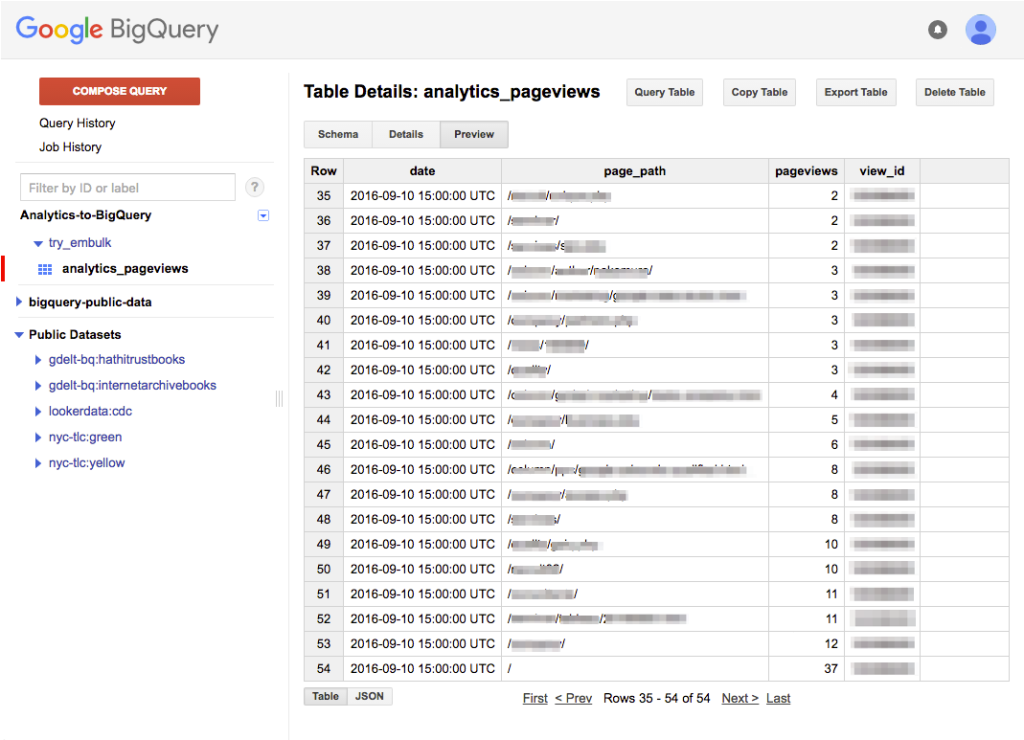
Task: Switch preview output to JSON view
Action: click(x=370, y=696)
